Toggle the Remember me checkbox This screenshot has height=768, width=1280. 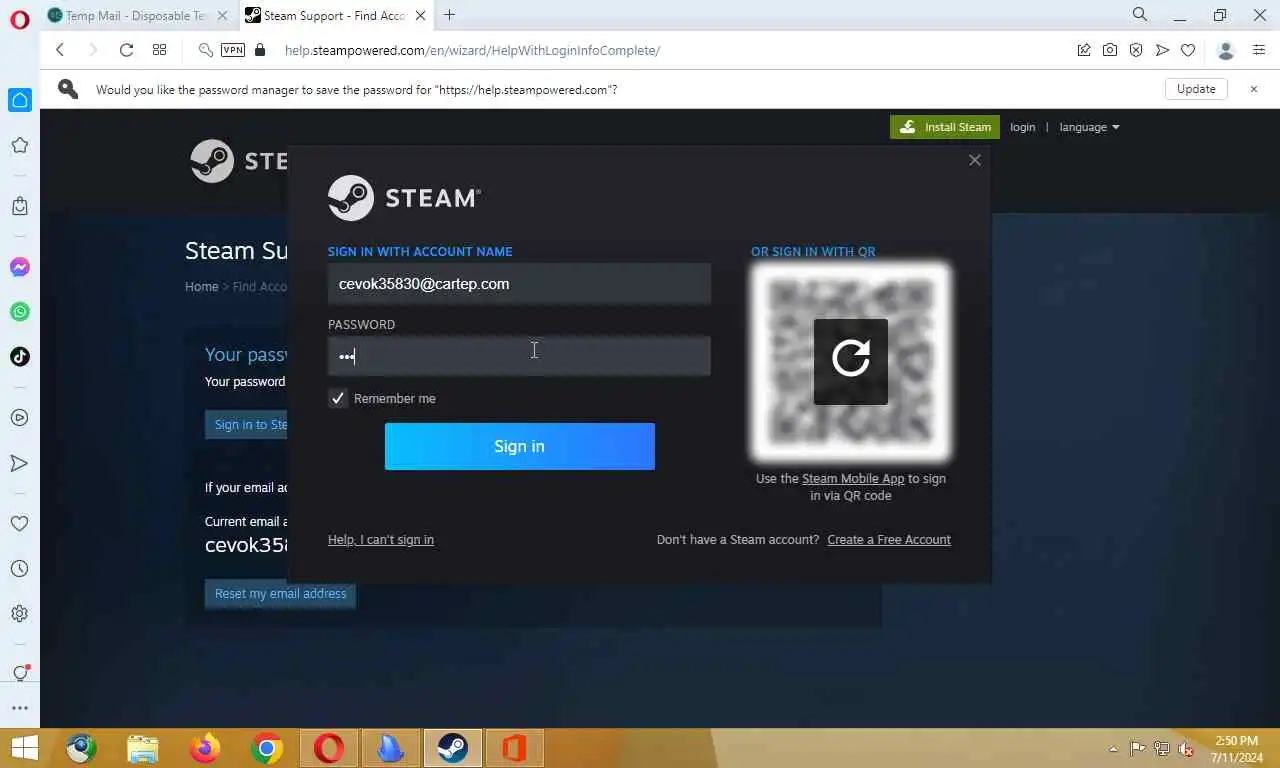338,398
